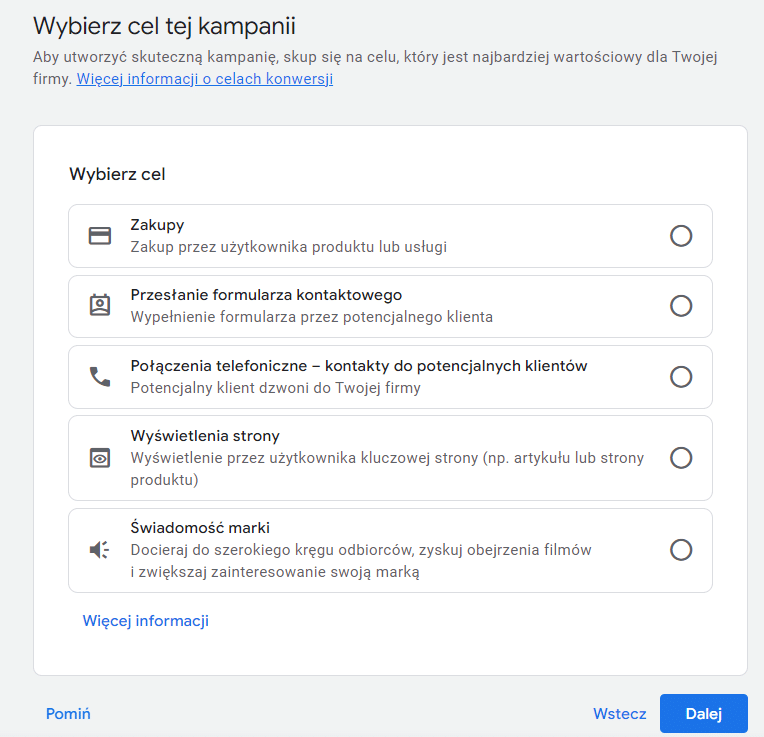Enable the Połączenia telefoniczne radio button

(x=681, y=376)
